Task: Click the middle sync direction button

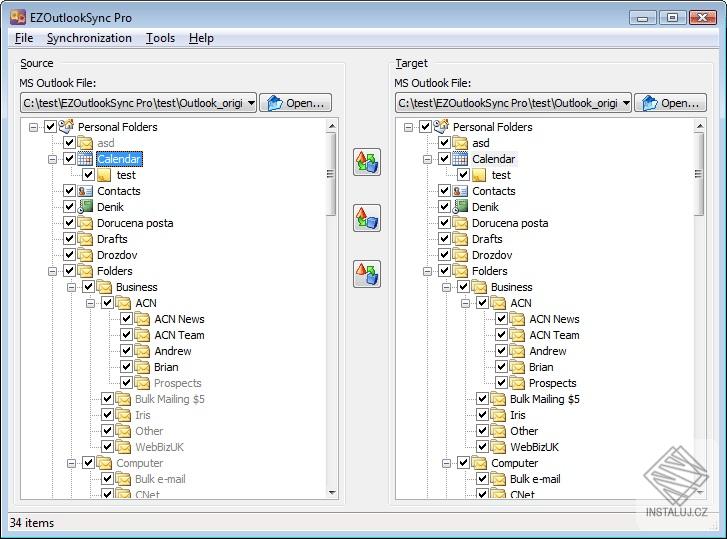Action: pos(367,218)
